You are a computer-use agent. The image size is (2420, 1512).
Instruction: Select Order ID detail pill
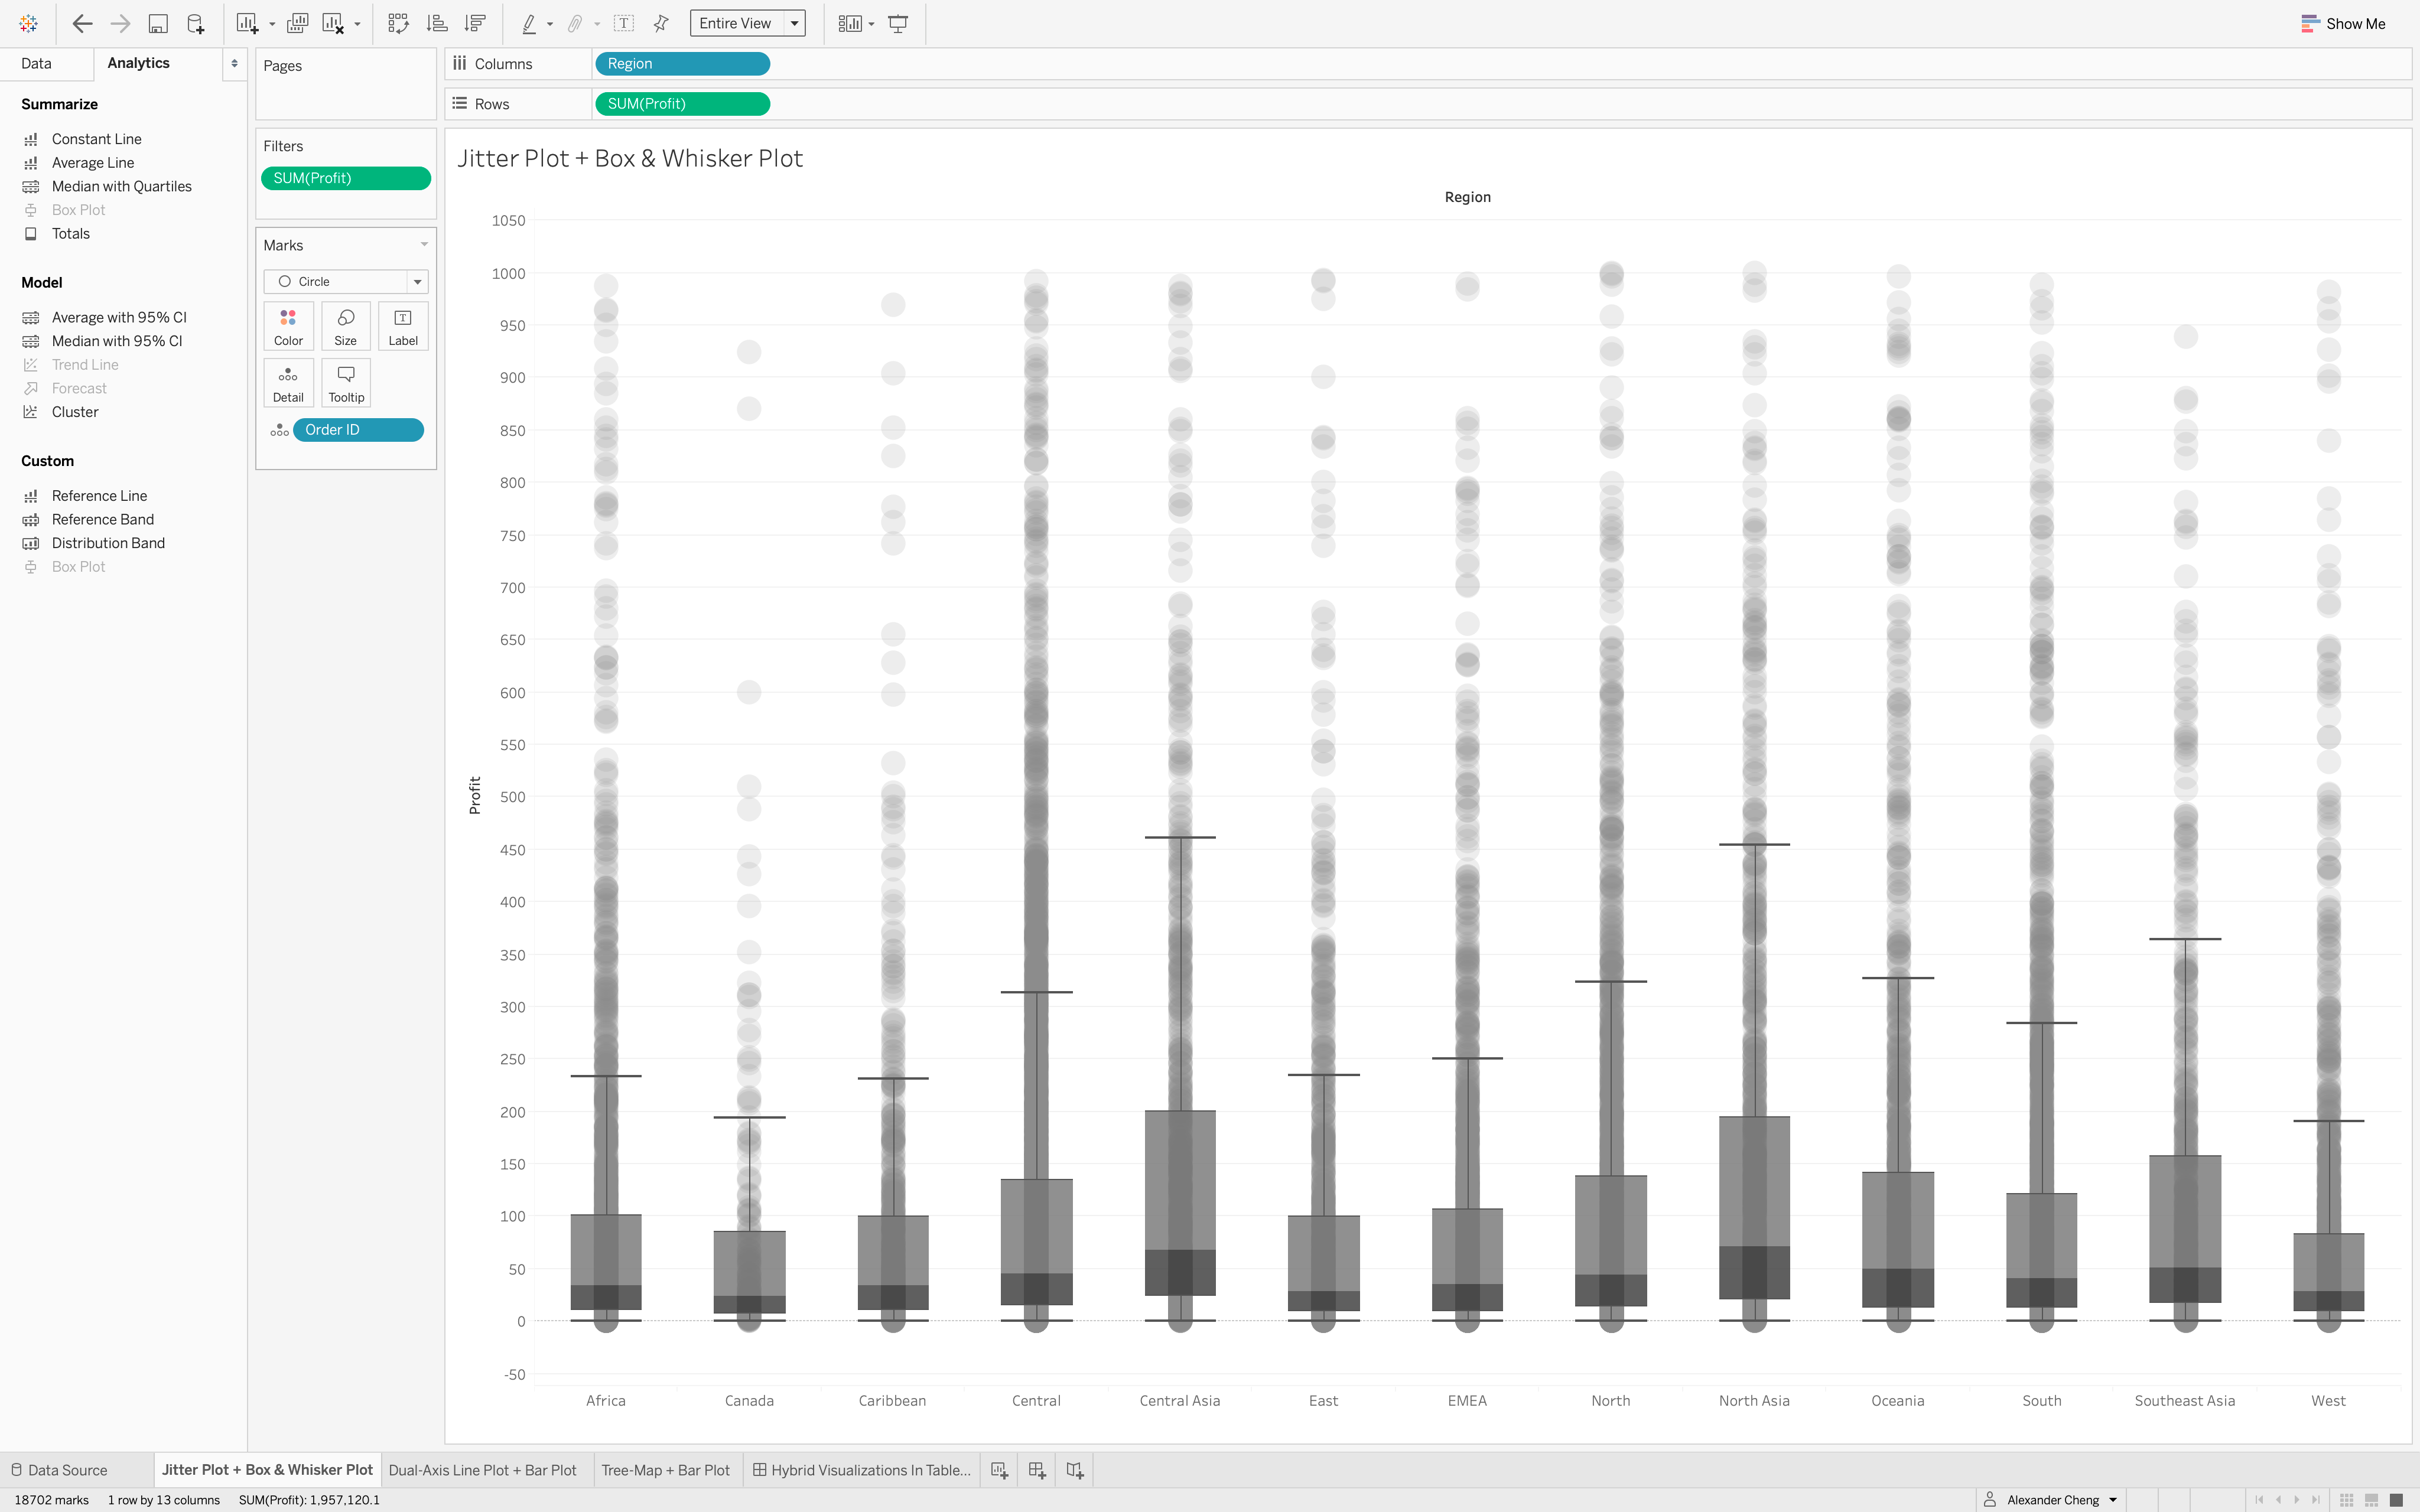358,430
